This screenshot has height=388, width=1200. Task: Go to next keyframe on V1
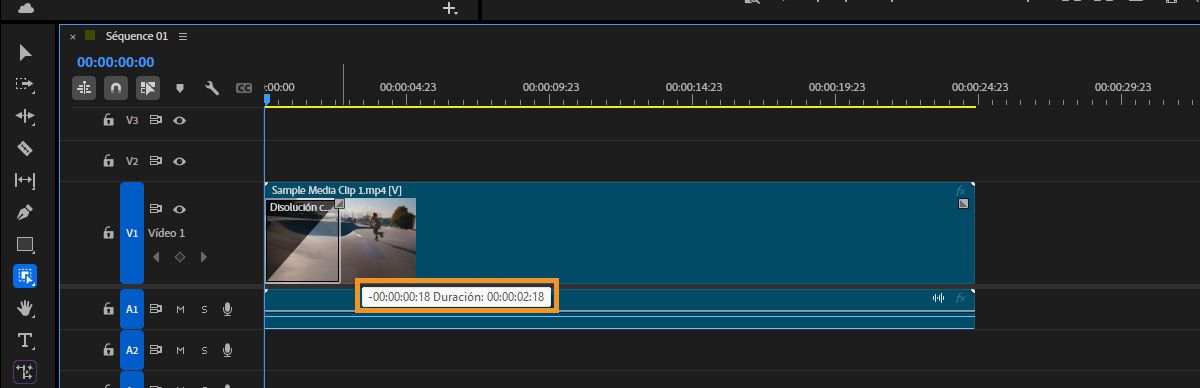[x=204, y=257]
